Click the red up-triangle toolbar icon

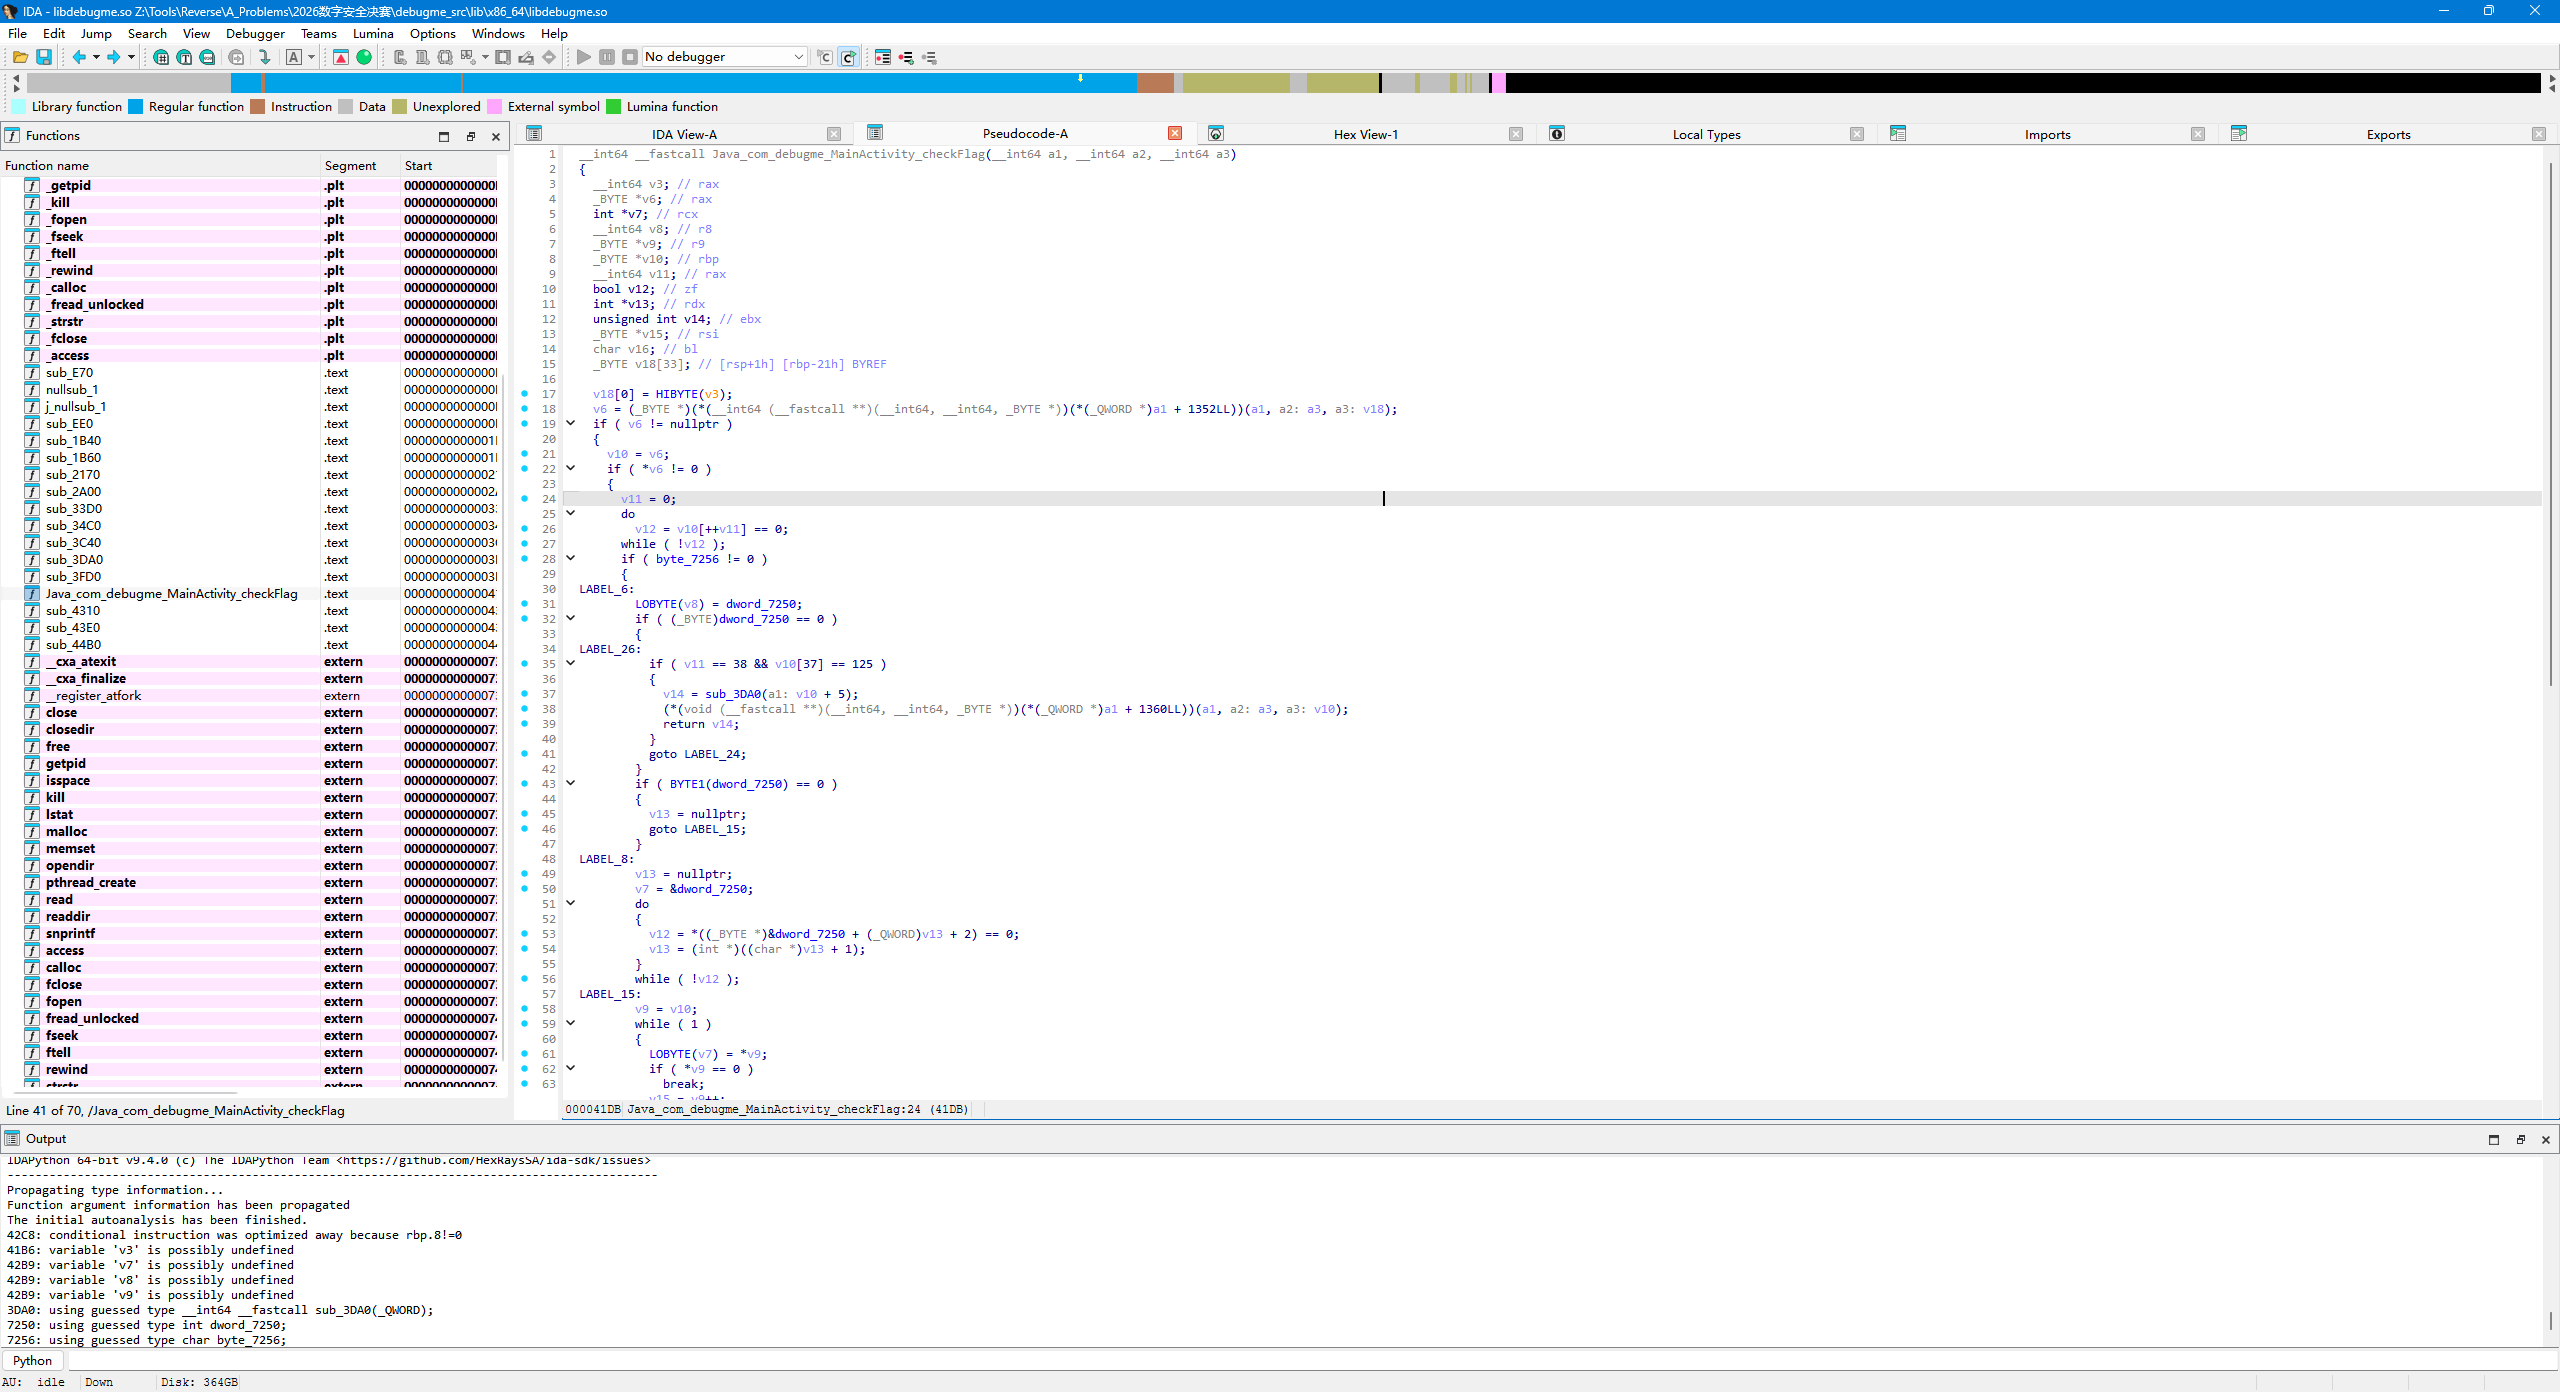(x=341, y=57)
